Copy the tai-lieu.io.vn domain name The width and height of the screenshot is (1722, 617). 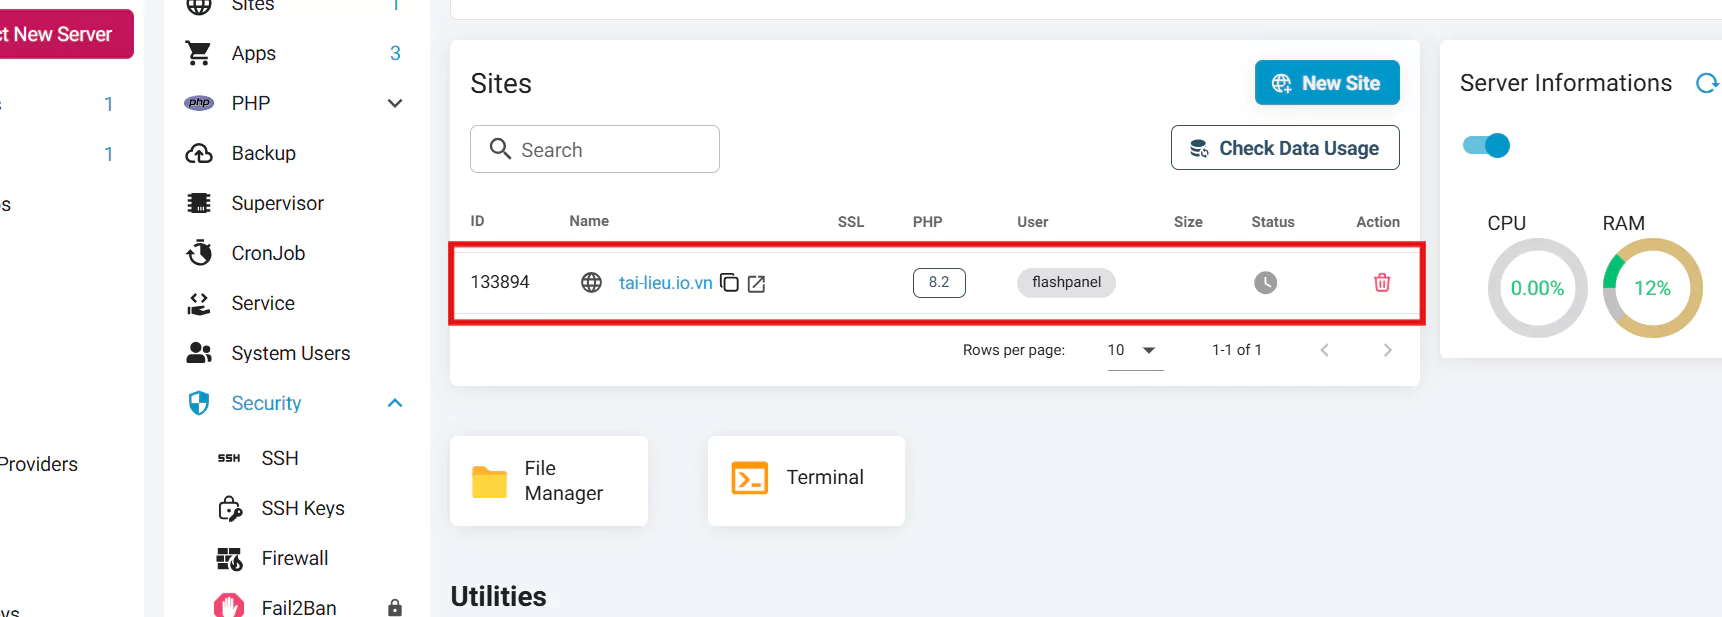(730, 283)
